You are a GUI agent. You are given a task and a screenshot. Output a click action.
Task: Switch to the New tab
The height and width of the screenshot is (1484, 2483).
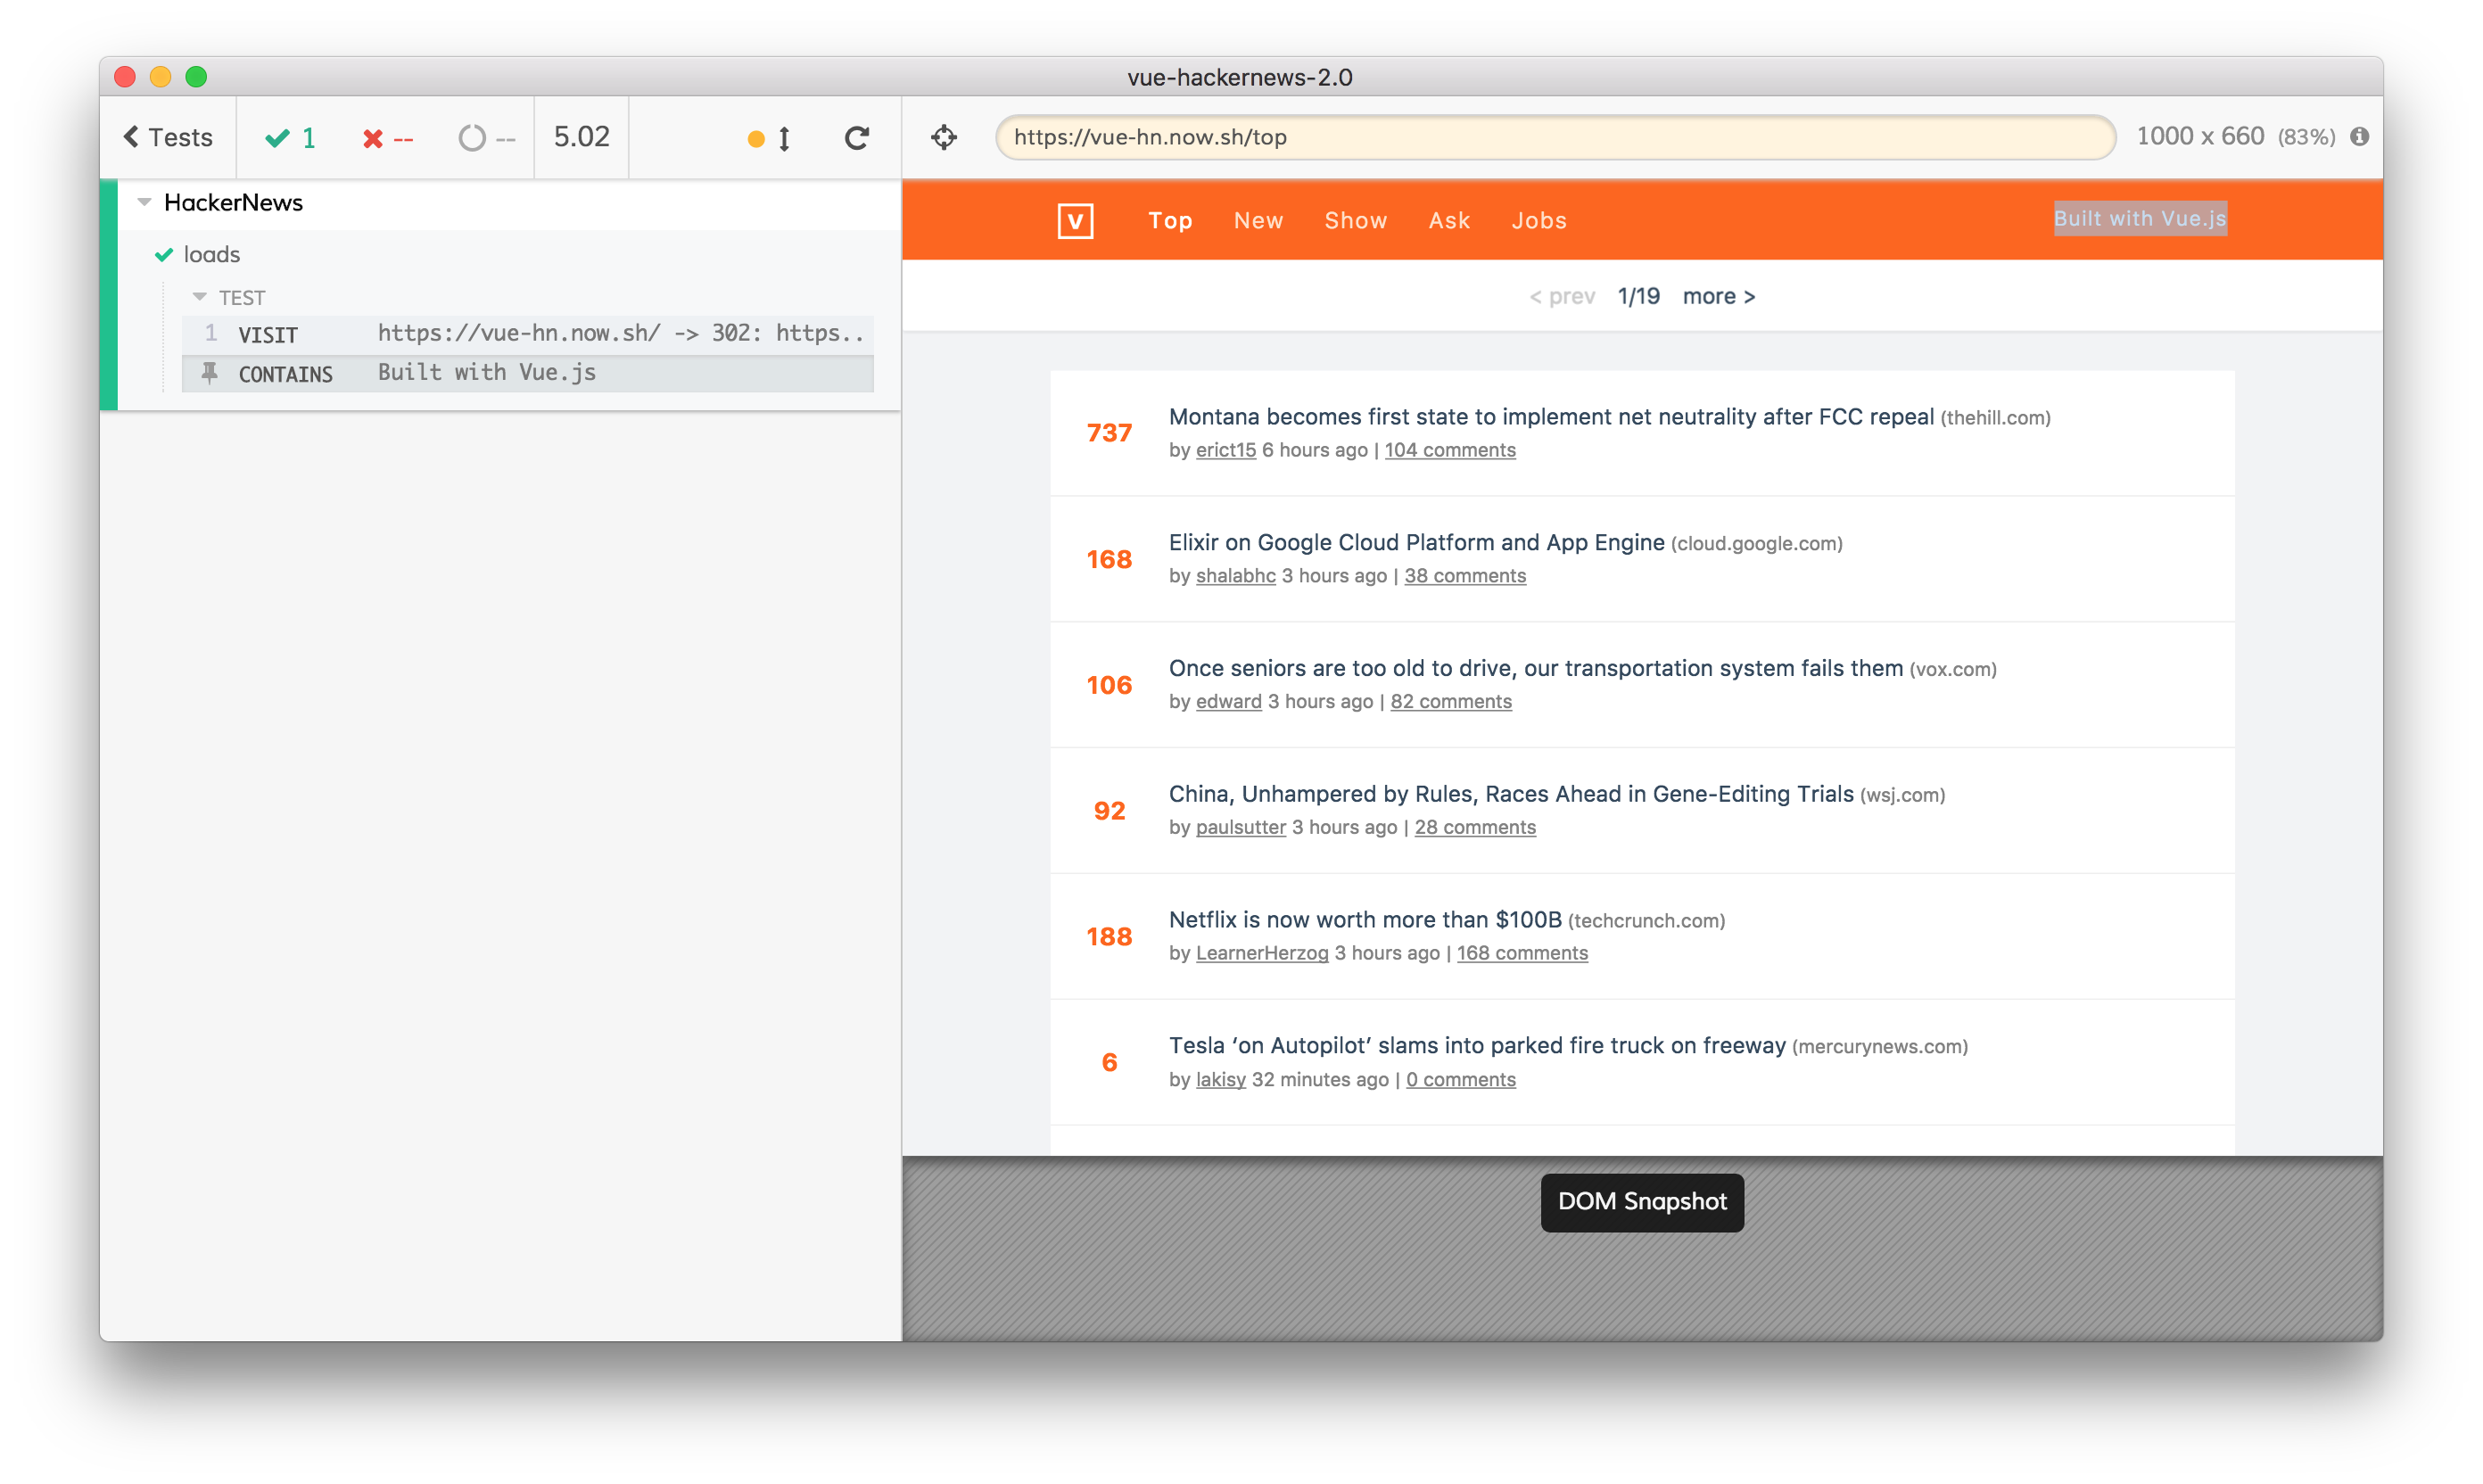coord(1258,221)
